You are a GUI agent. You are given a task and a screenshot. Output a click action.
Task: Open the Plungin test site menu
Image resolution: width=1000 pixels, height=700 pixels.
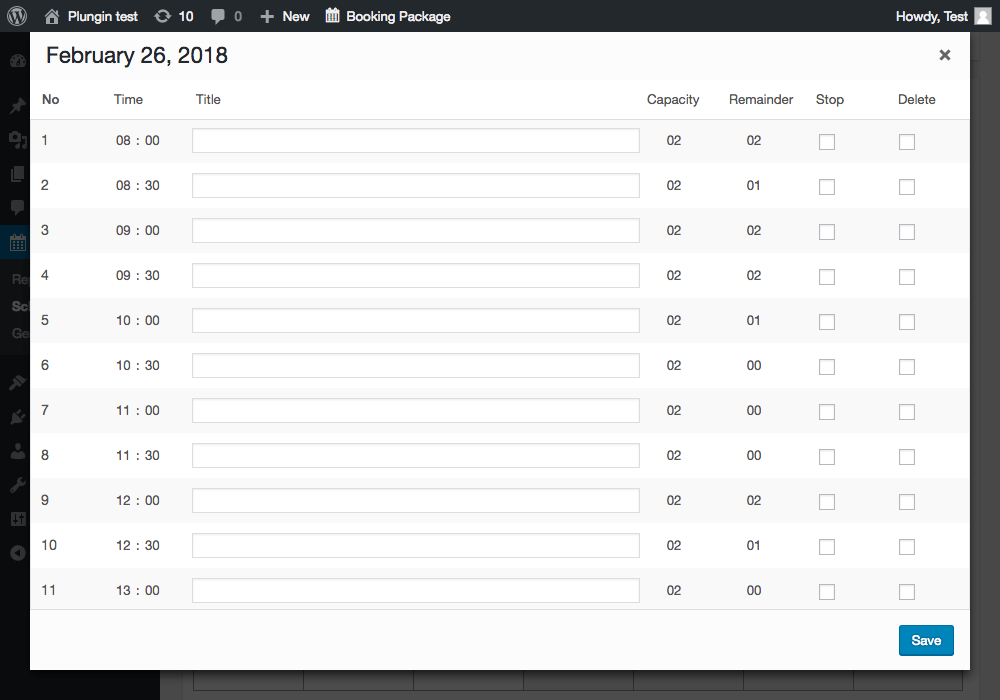pyautogui.click(x=103, y=16)
